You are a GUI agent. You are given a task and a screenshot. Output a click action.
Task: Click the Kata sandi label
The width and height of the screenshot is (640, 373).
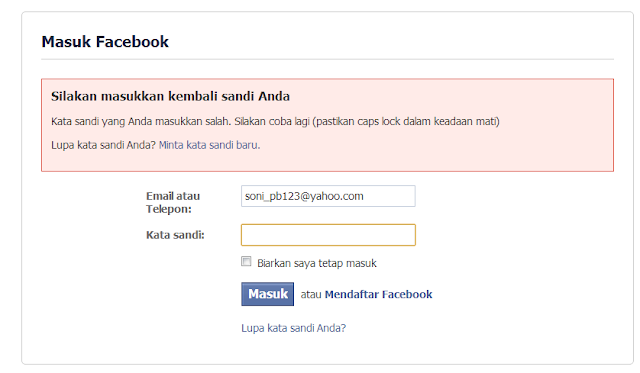coord(175,235)
